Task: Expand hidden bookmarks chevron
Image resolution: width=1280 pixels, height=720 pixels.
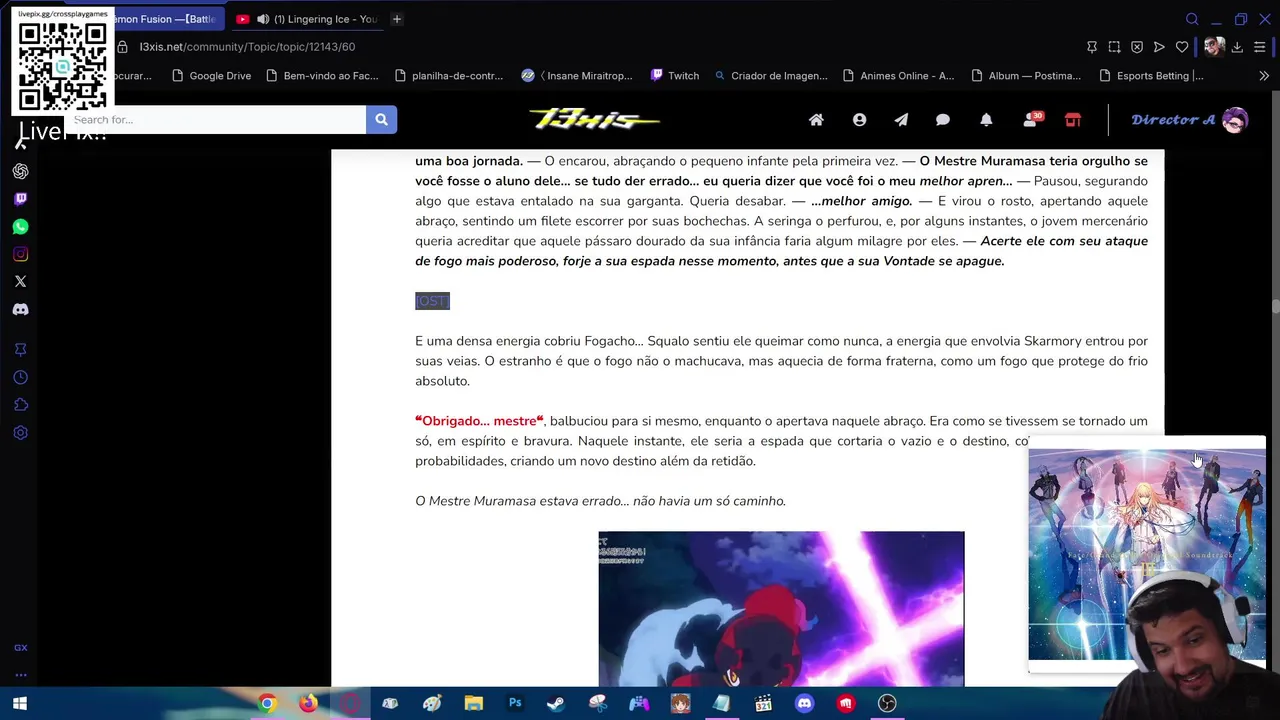Action: click(x=1264, y=76)
